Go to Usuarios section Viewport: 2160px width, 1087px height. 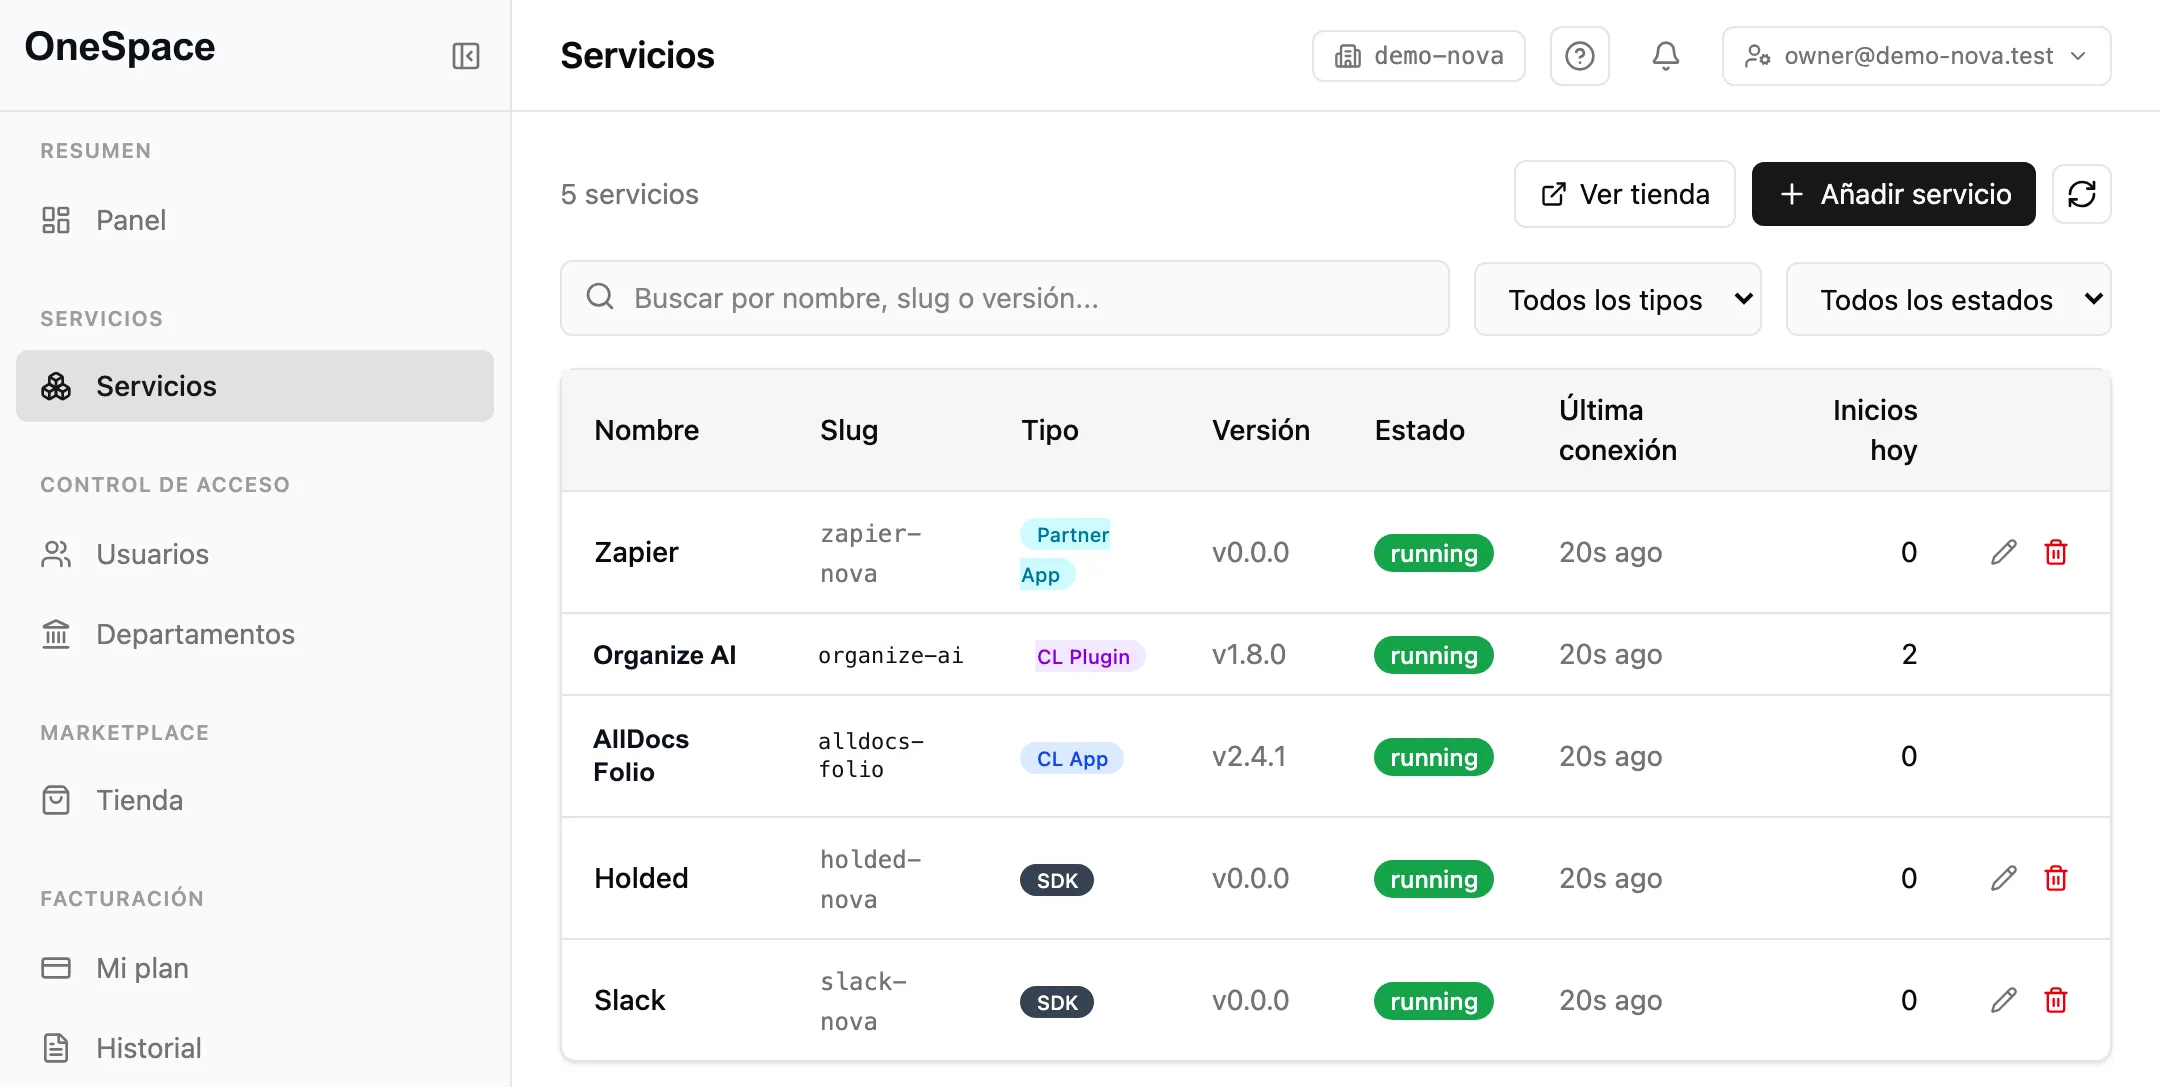pos(255,554)
